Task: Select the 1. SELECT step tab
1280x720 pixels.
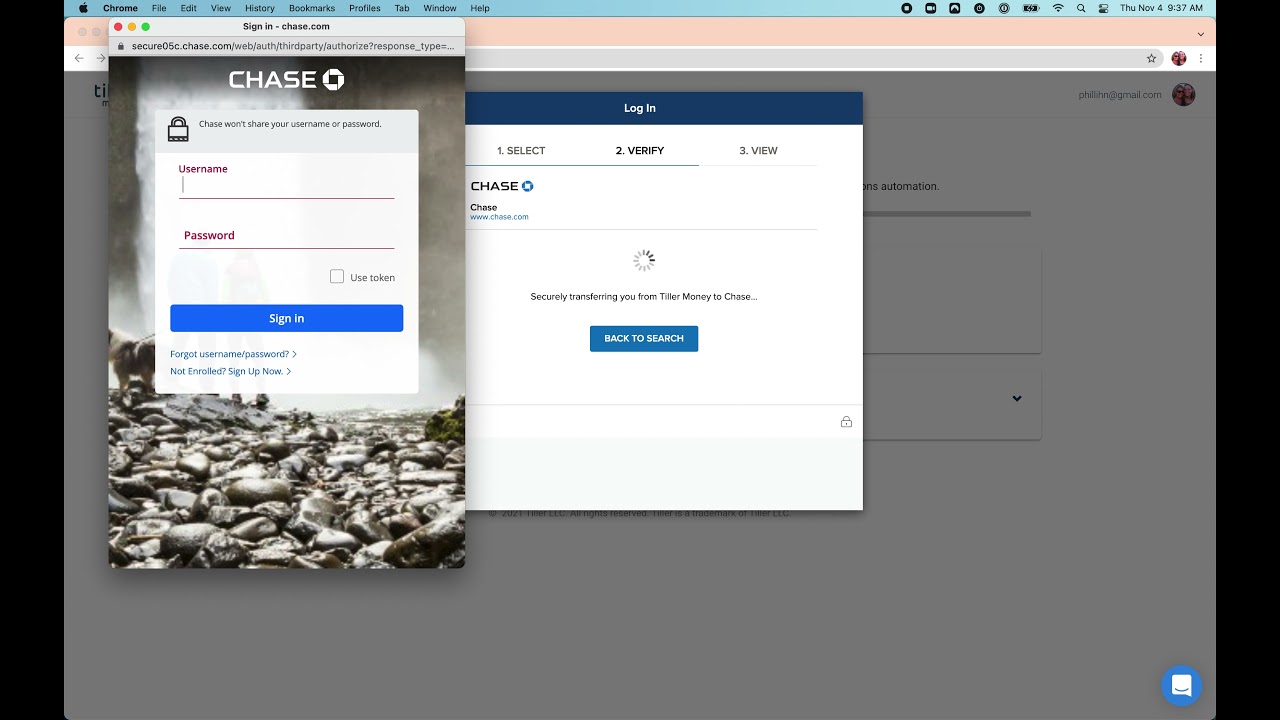Action: click(x=521, y=151)
